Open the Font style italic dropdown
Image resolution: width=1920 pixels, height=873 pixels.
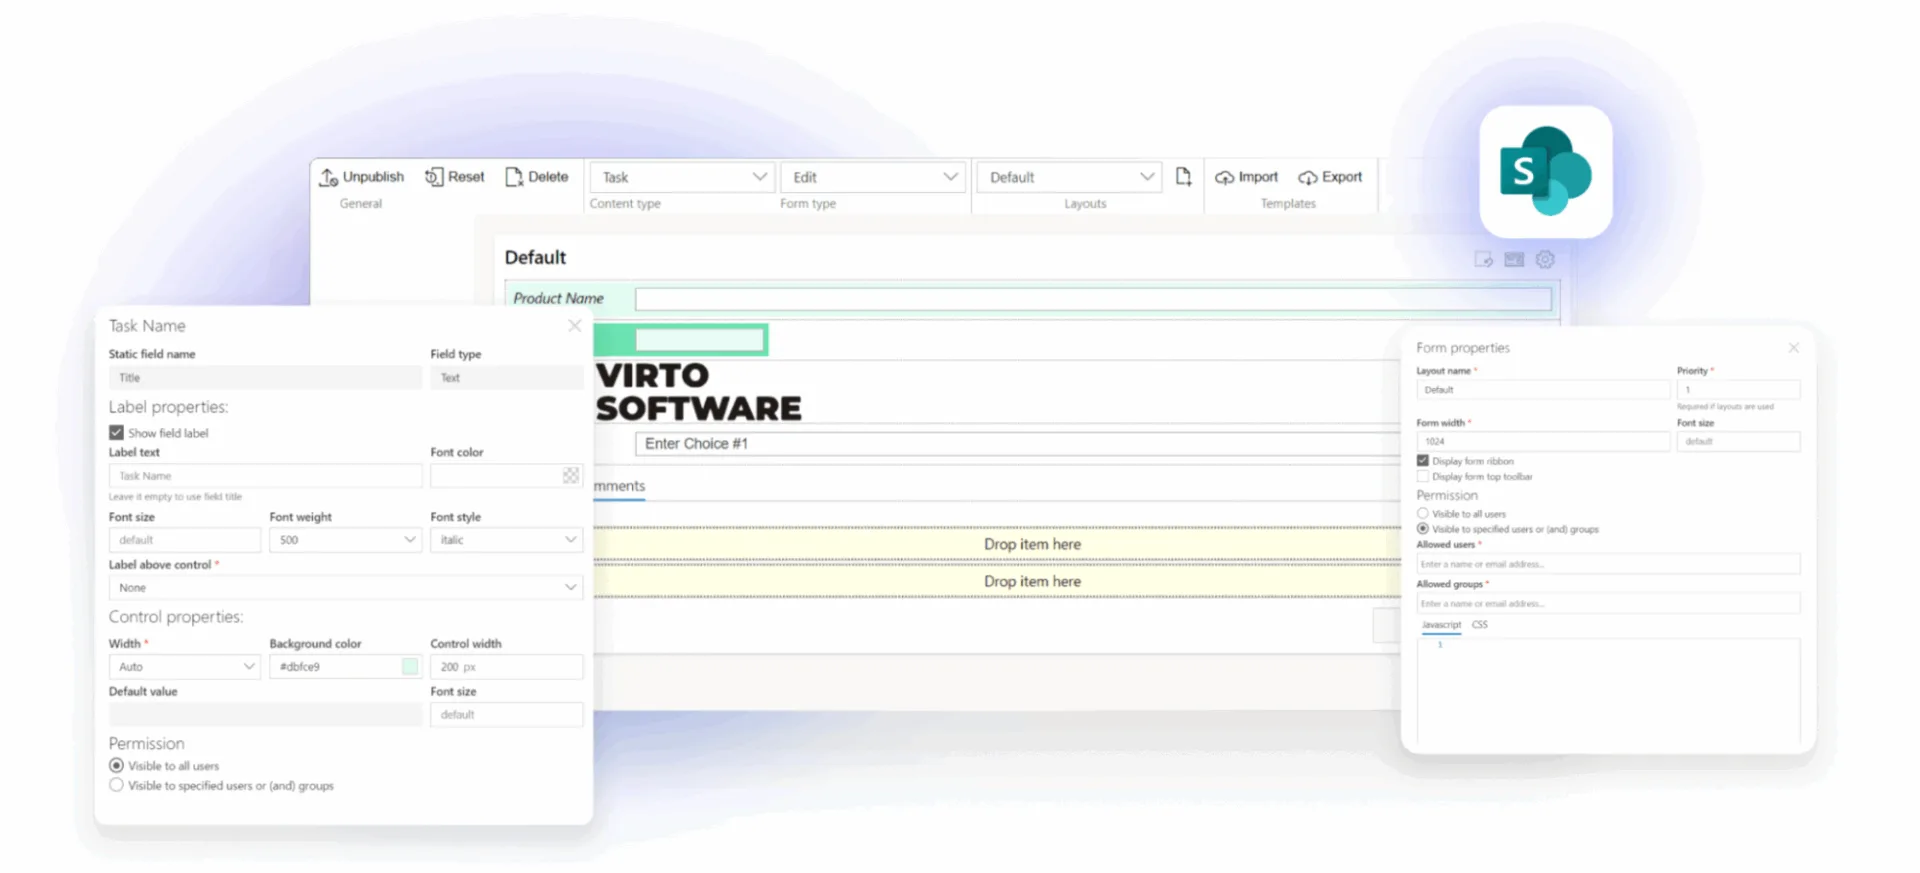pos(506,540)
